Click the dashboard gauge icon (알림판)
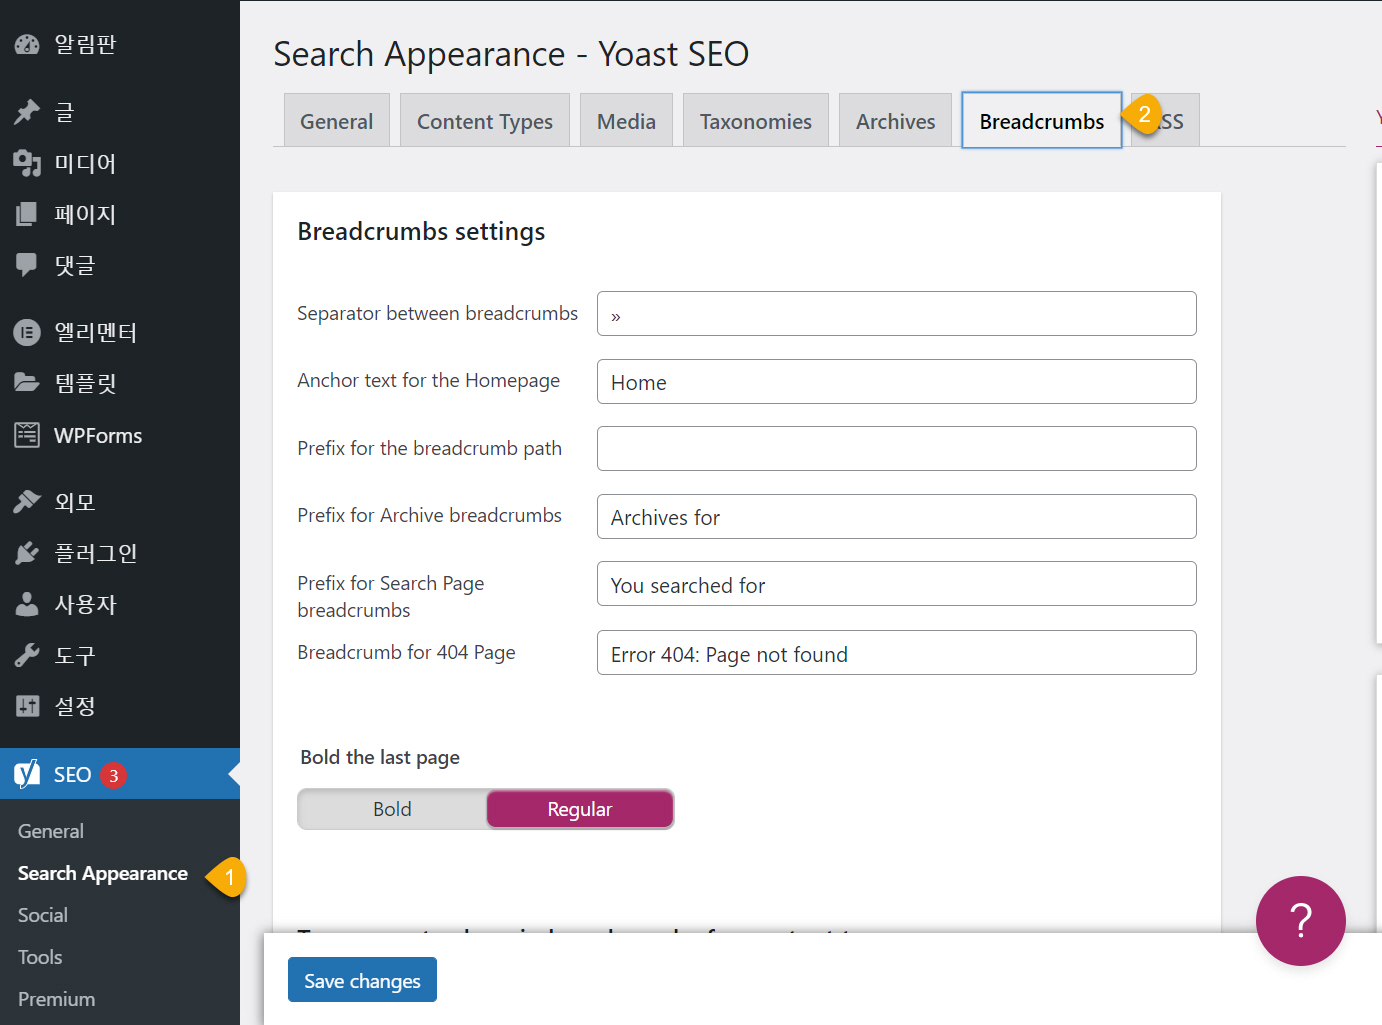Screen dimensions: 1382x1025 coord(27,45)
